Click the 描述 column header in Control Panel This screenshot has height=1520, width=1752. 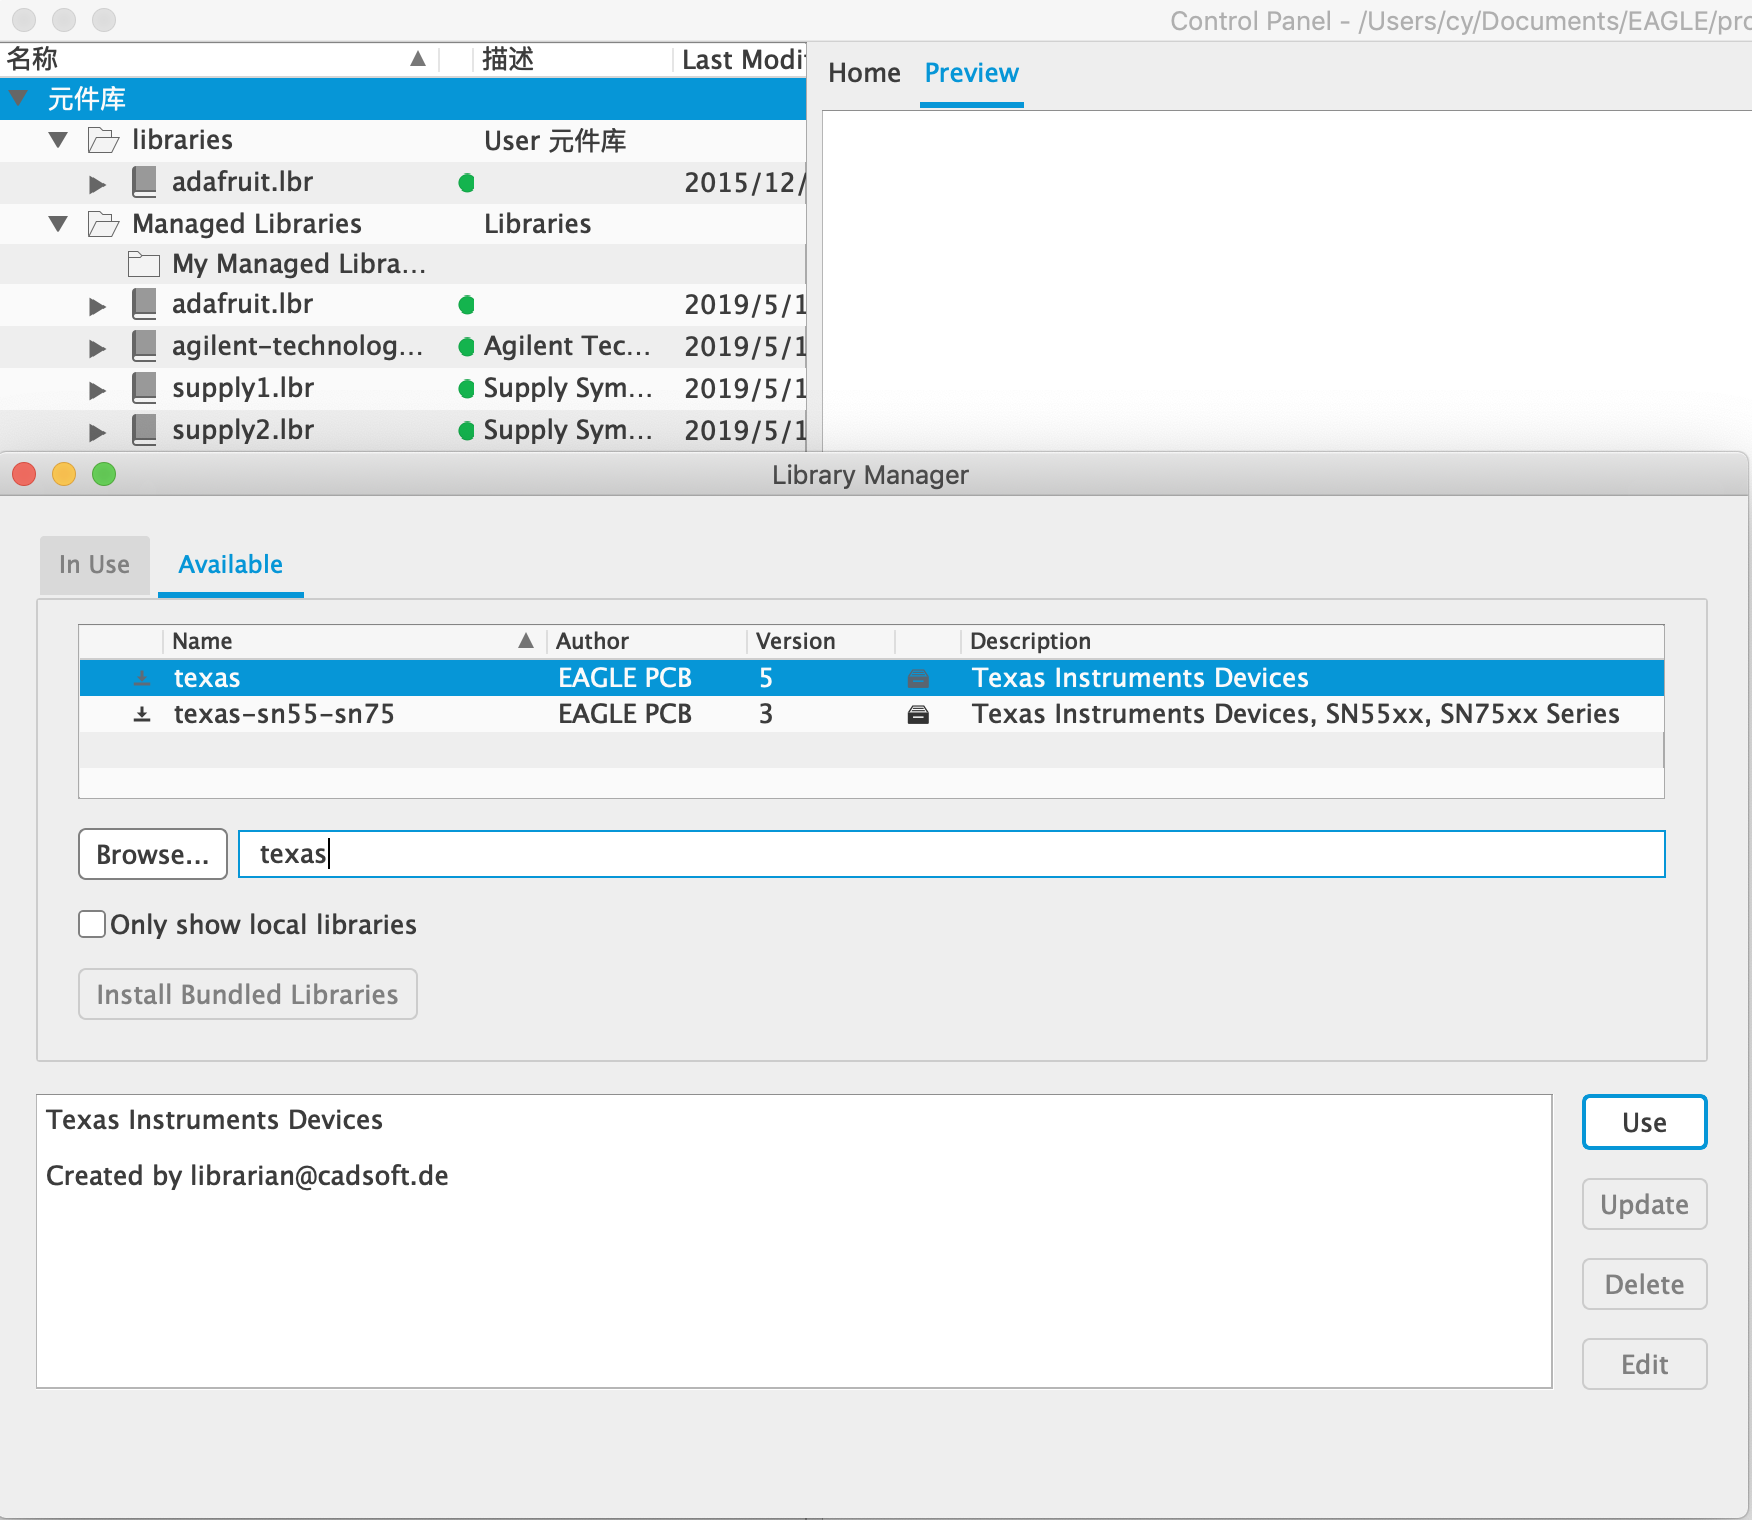tap(571, 60)
